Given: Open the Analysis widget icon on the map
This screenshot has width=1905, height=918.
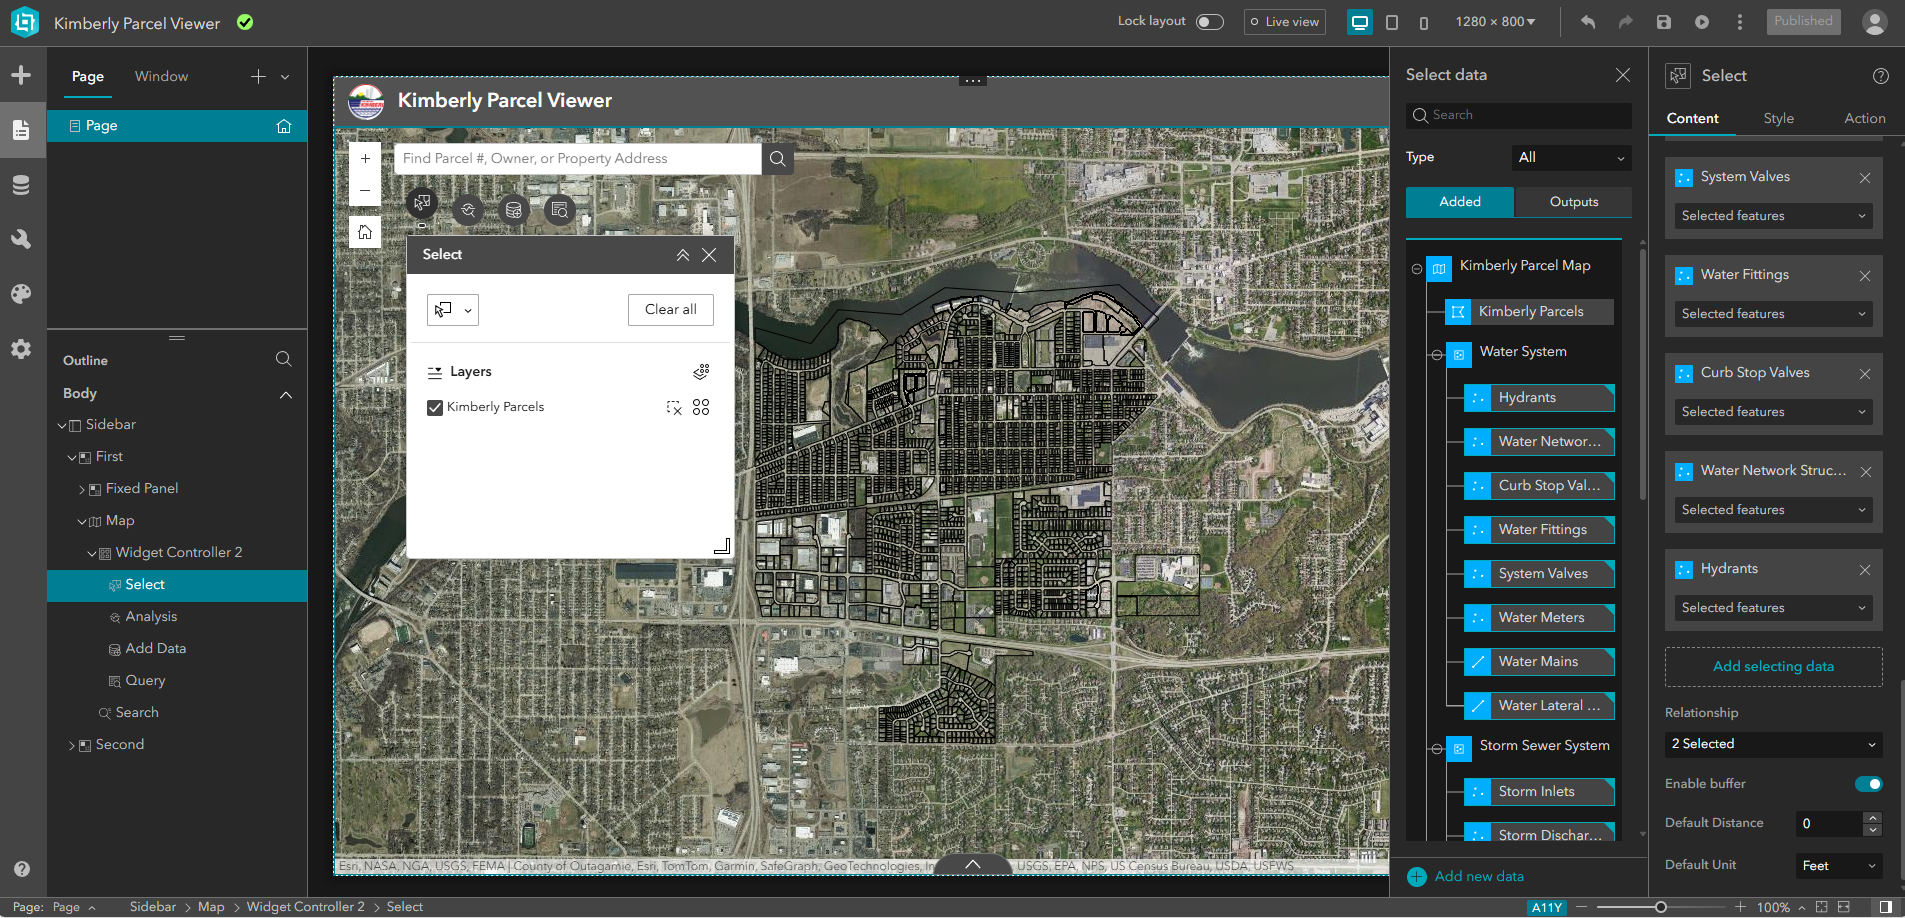Looking at the screenshot, I should (x=467, y=210).
